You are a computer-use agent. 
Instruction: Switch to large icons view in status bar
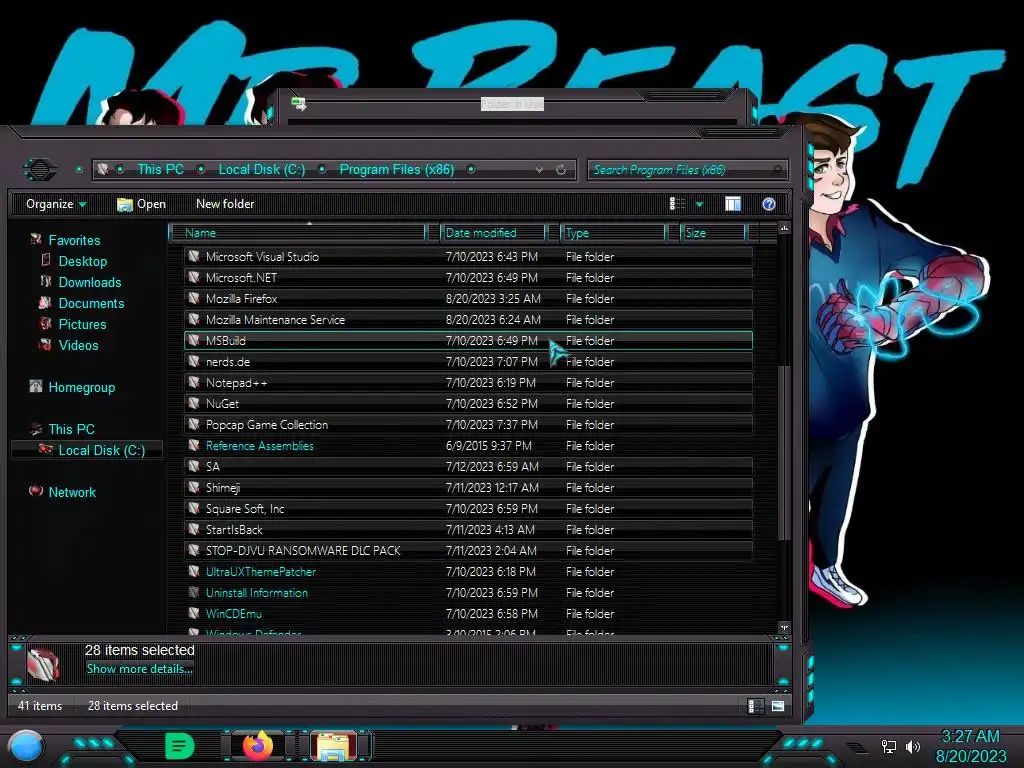pos(778,706)
